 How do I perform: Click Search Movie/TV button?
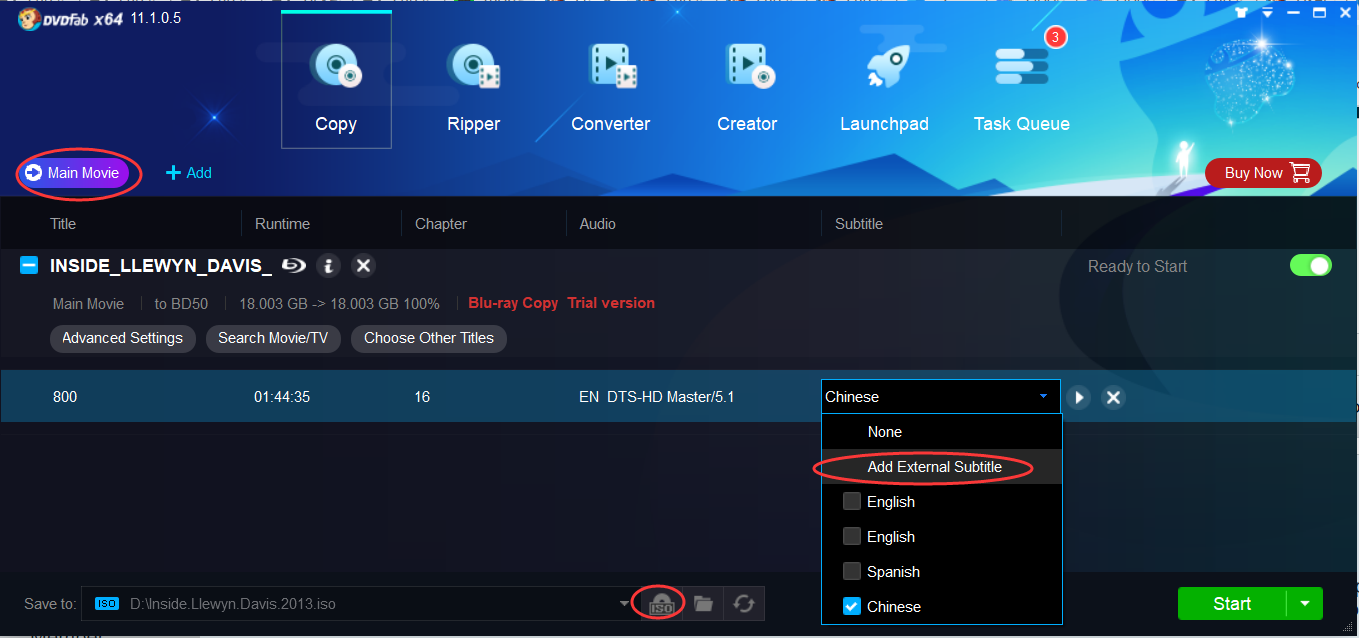pyautogui.click(x=273, y=338)
